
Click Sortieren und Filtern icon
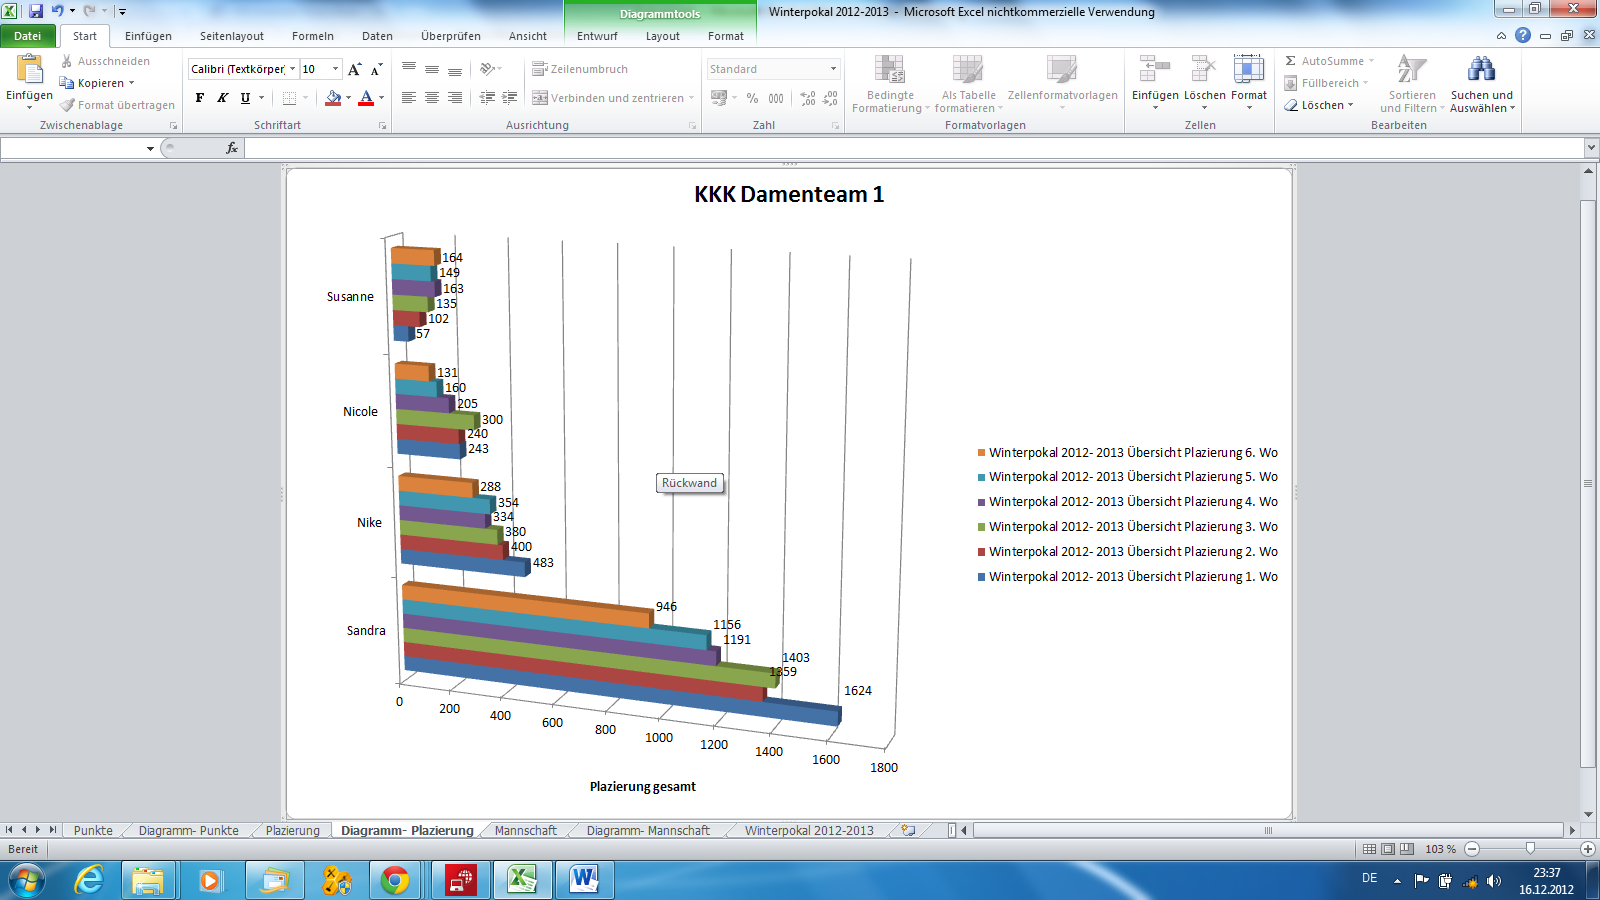click(1411, 70)
